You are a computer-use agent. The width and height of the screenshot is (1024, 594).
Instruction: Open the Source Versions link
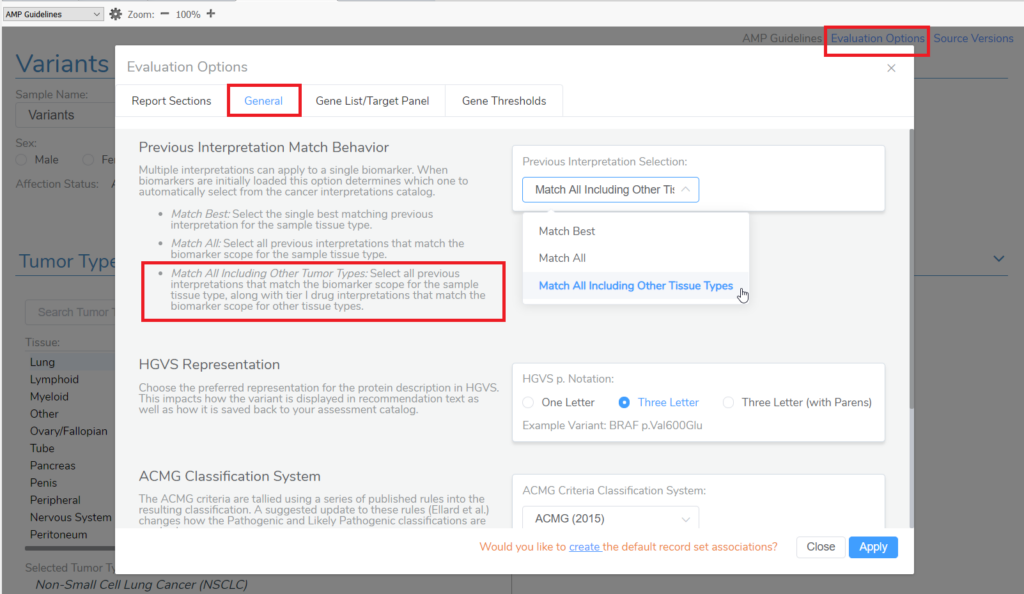coord(973,39)
